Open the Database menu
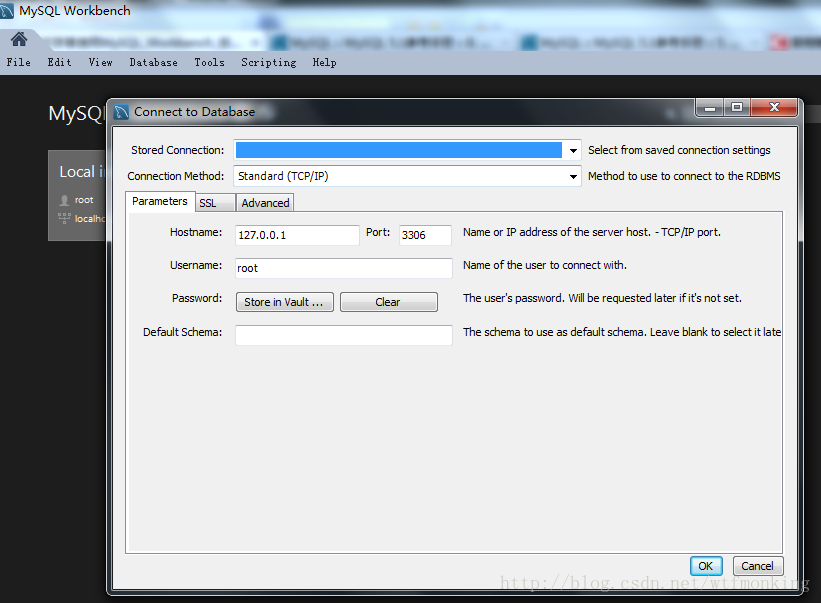The height and width of the screenshot is (603, 821). click(153, 62)
